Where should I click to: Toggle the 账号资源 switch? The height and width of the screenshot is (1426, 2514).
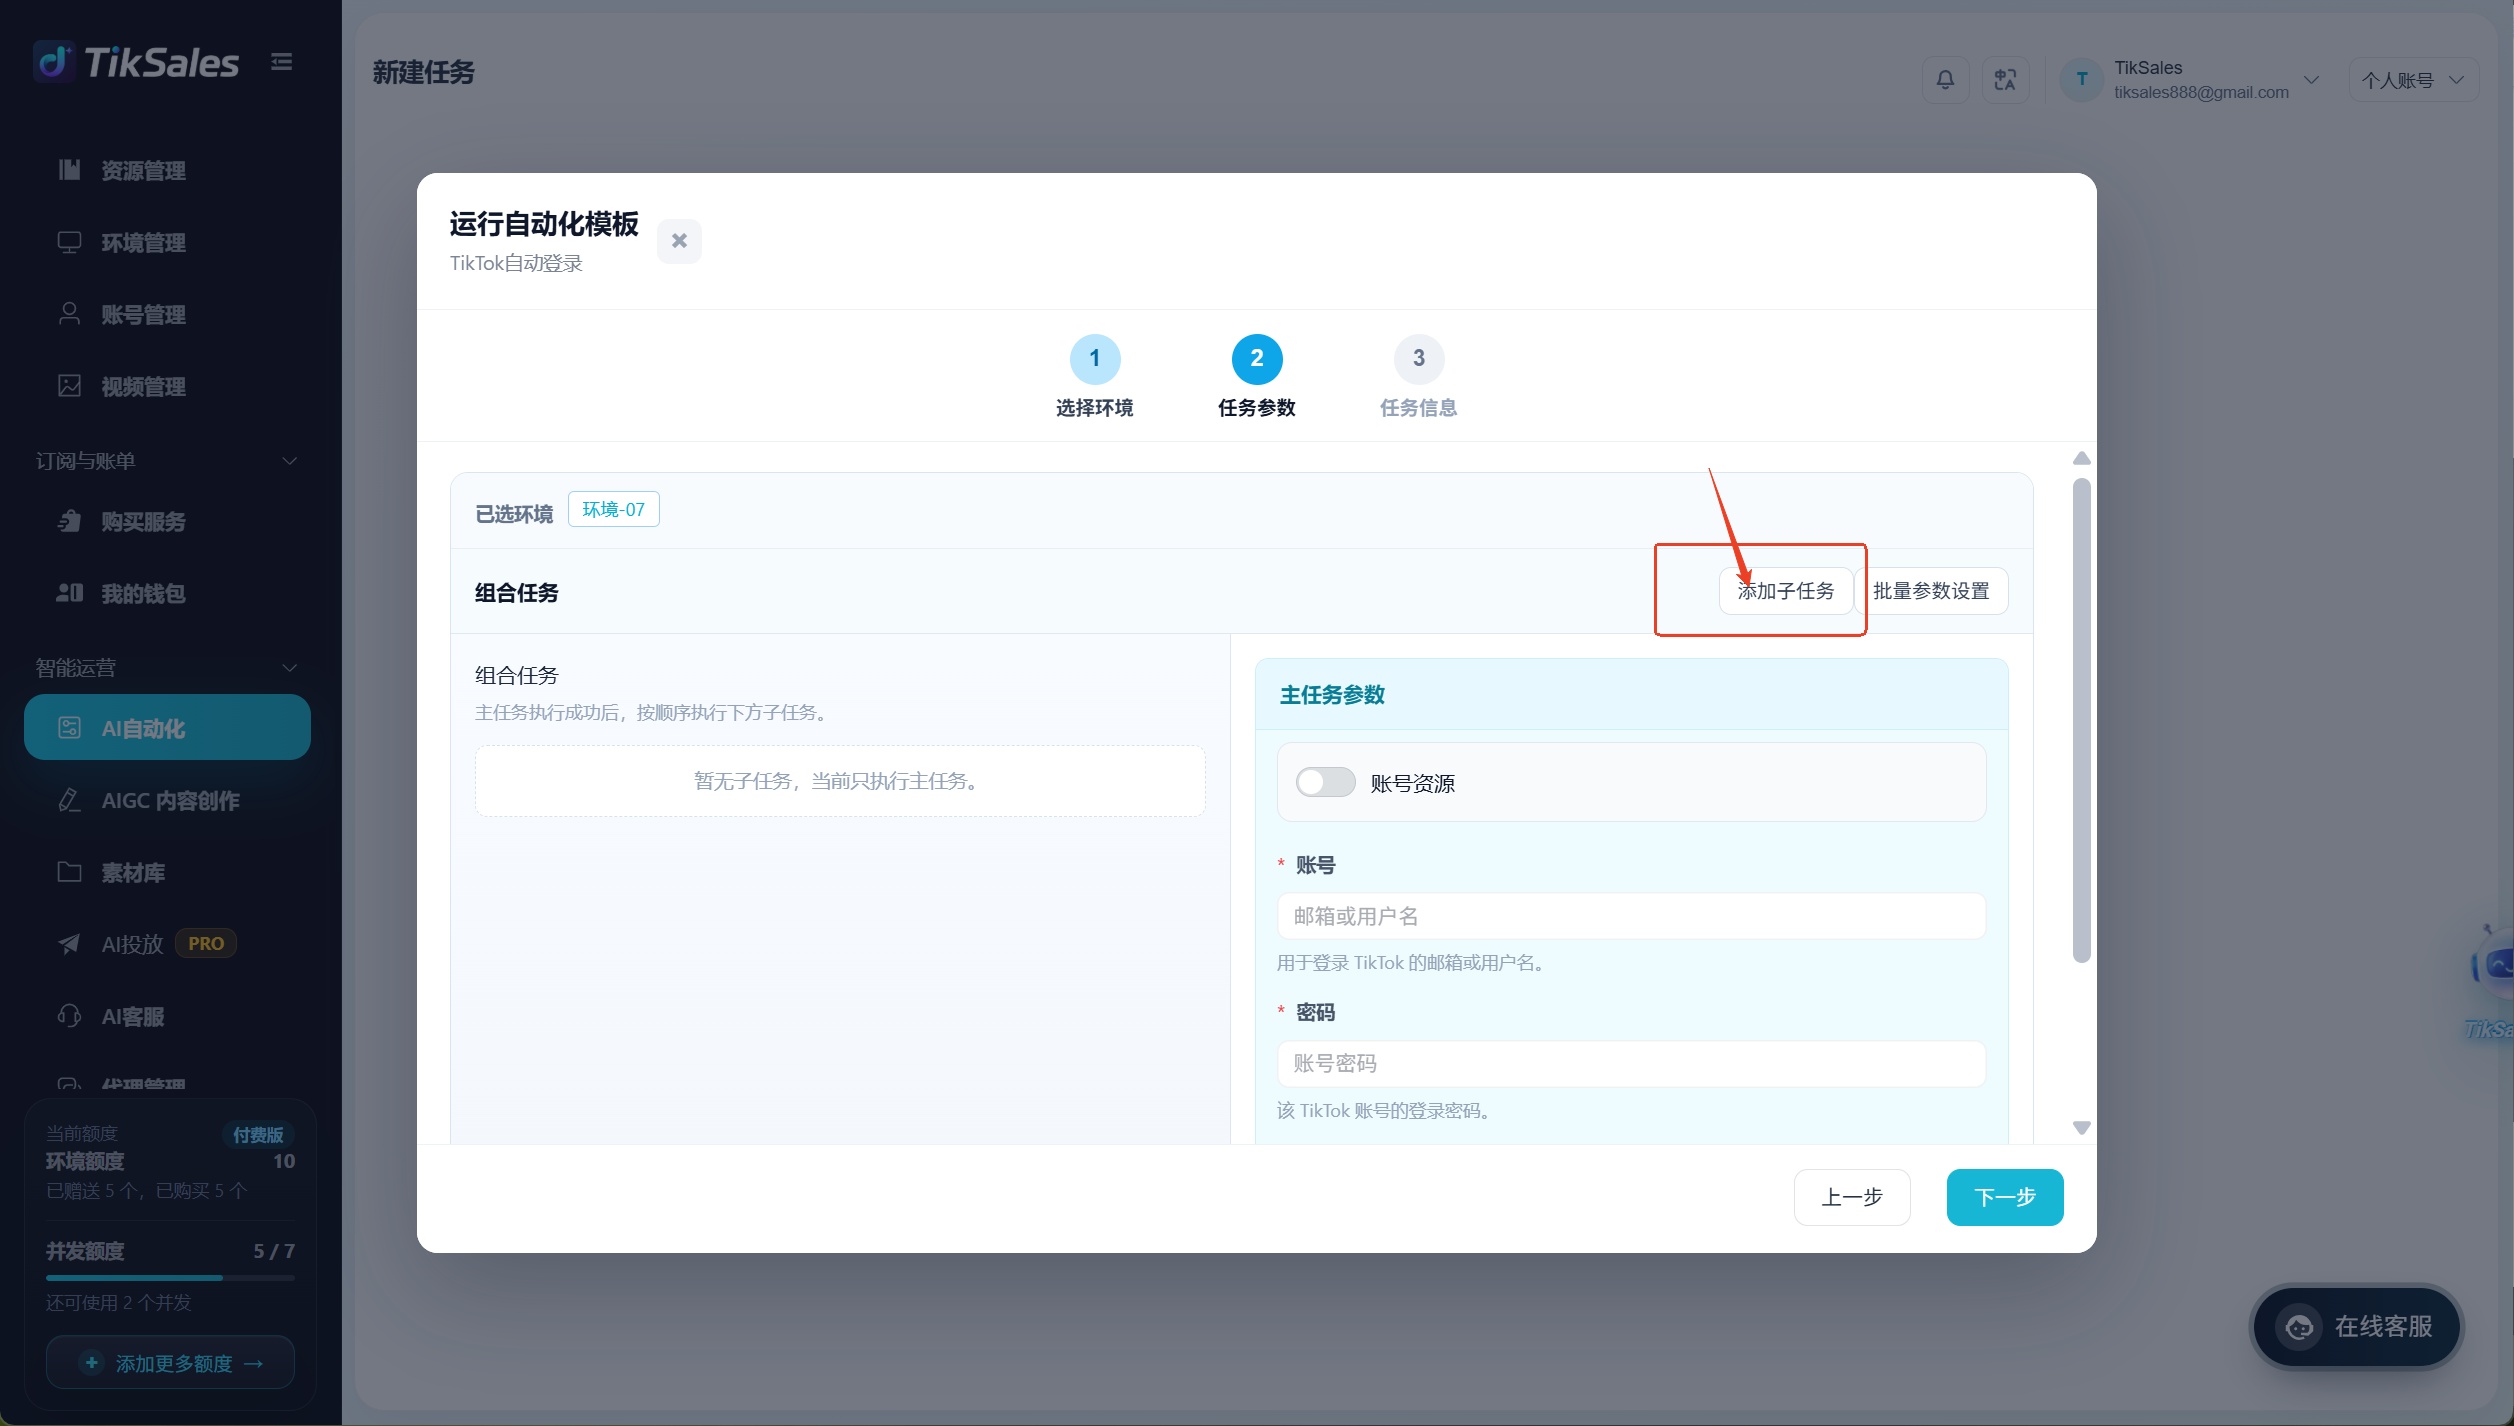click(1325, 782)
